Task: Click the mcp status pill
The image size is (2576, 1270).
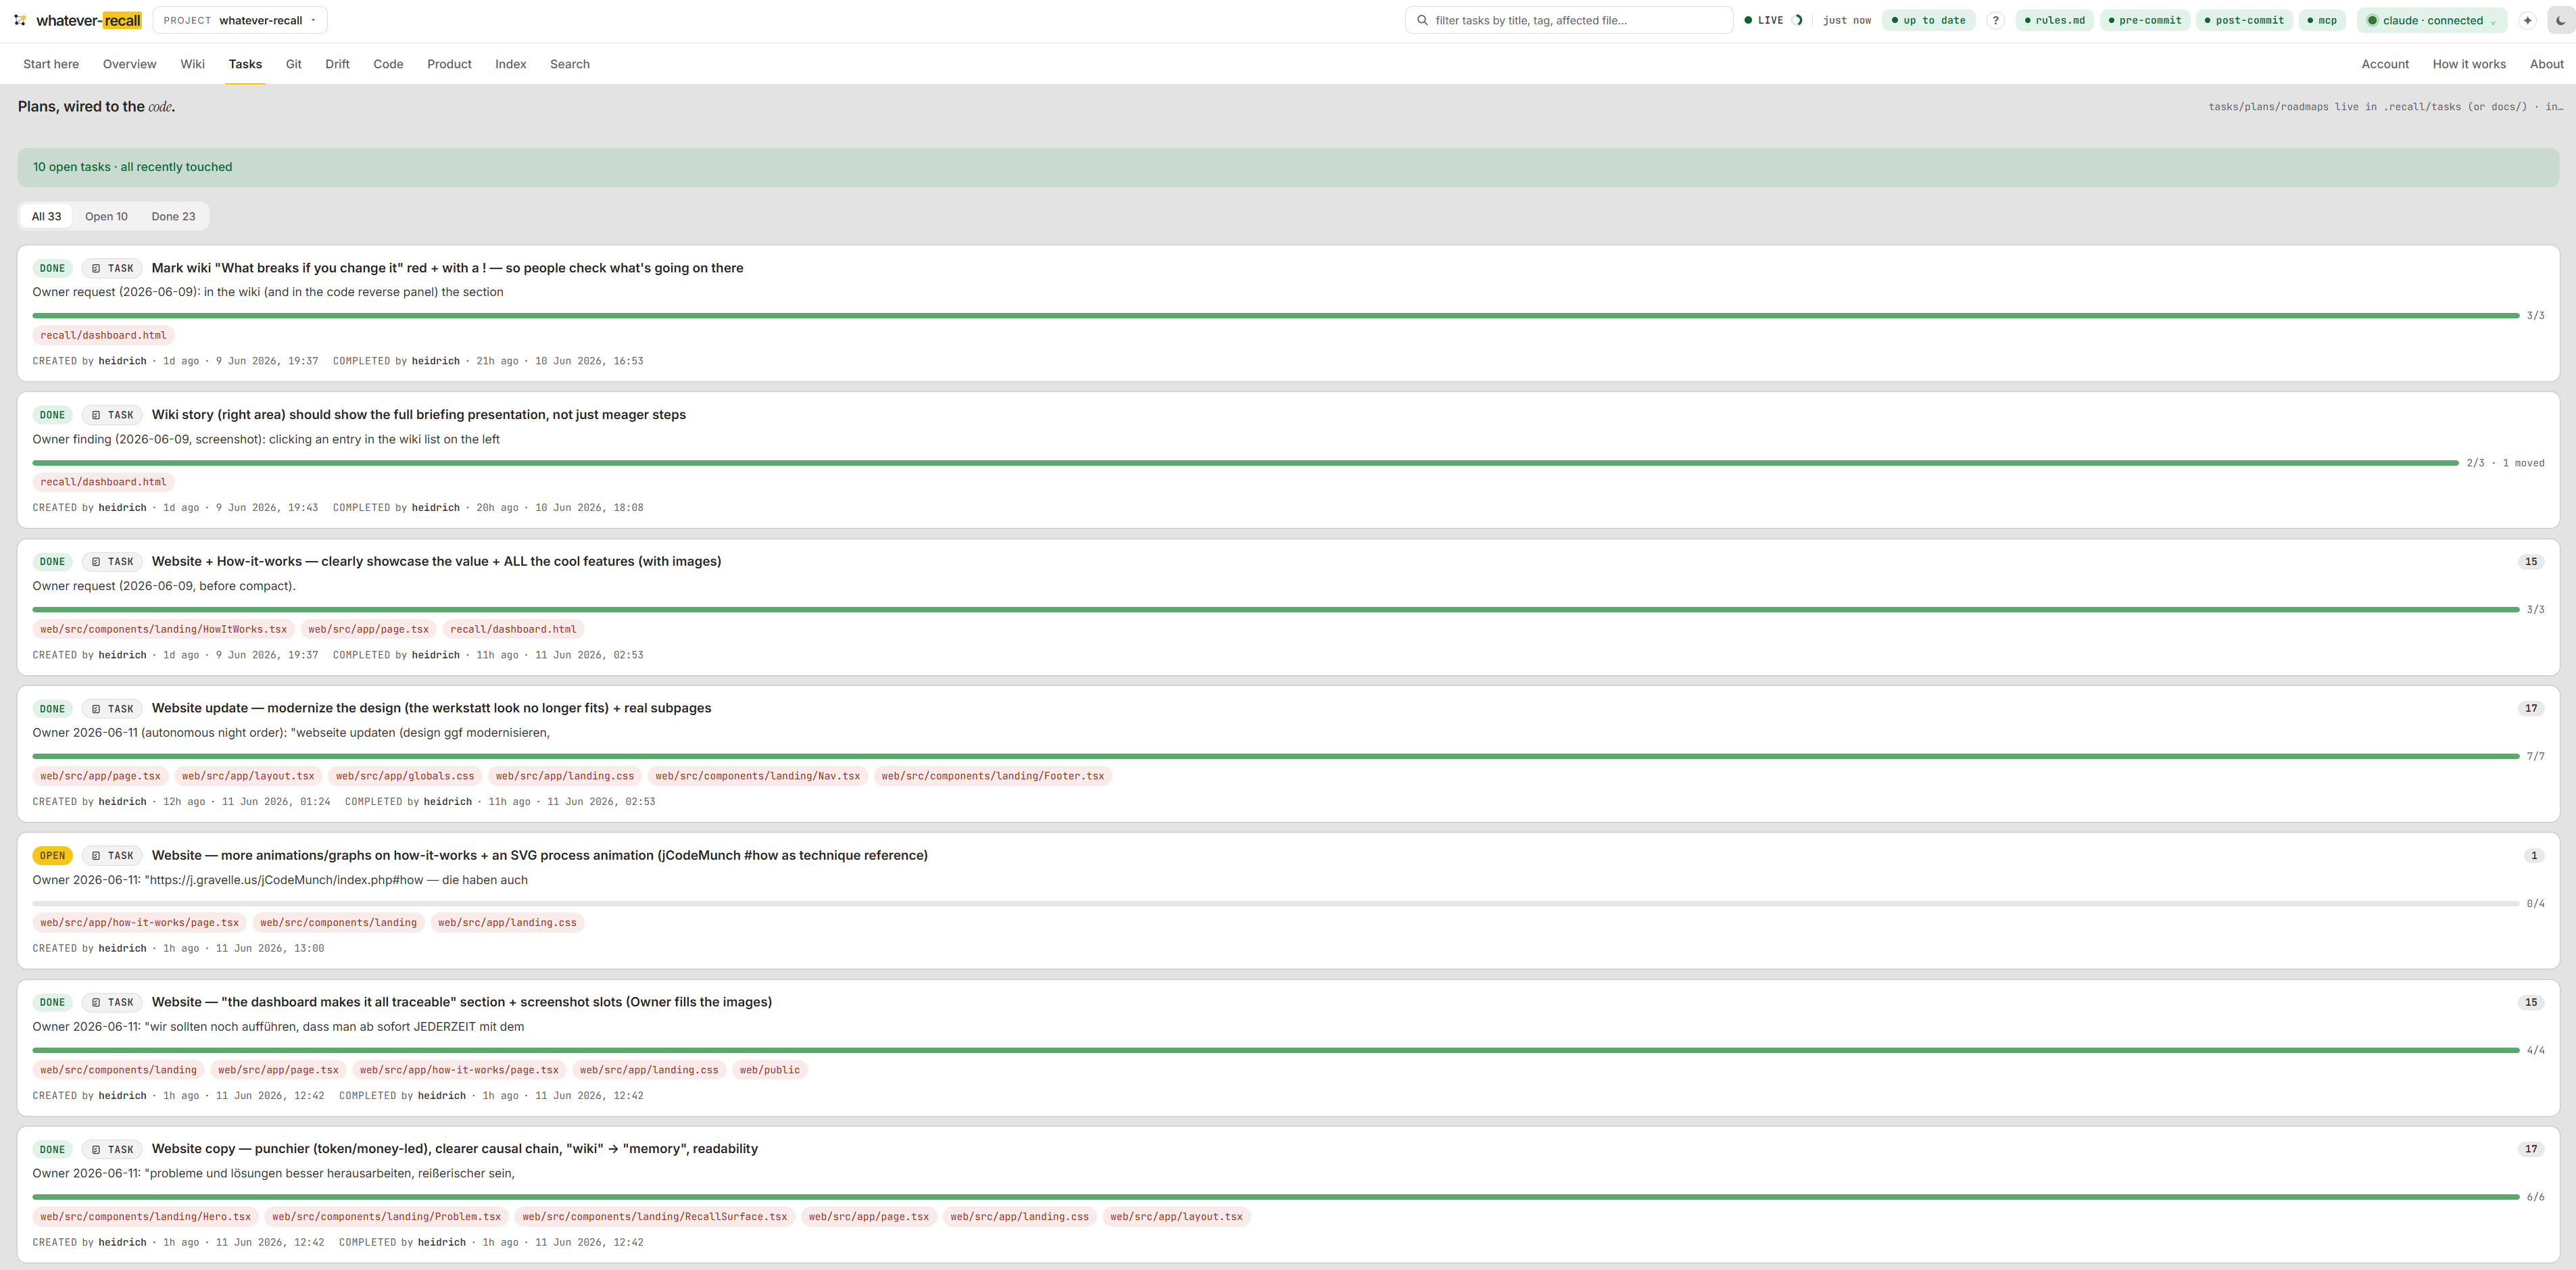Action: (2321, 20)
